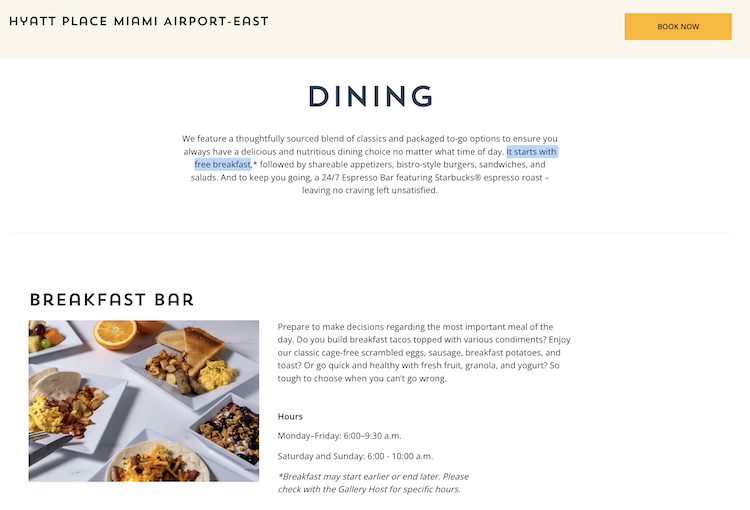Click the DINING page heading
The width and height of the screenshot is (750, 510).
(x=370, y=96)
